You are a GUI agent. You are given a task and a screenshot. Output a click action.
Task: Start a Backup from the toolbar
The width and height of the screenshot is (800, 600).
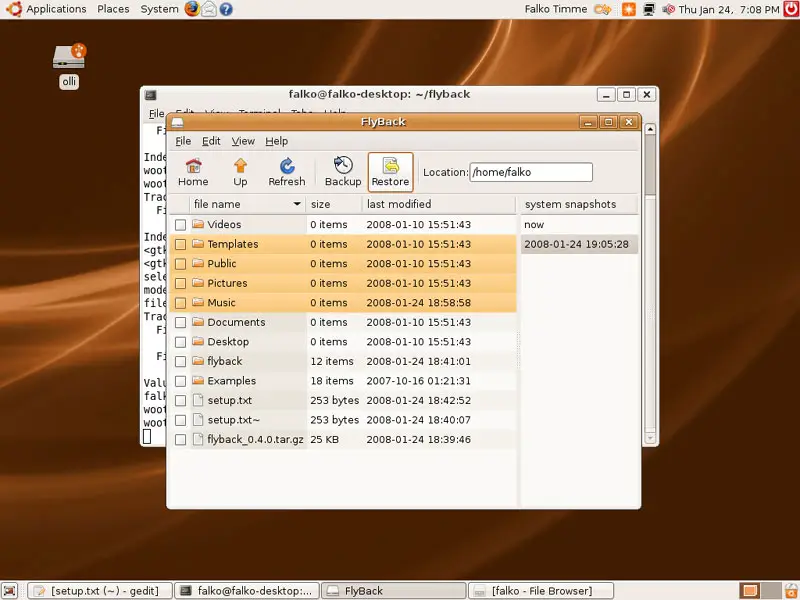tap(343, 172)
